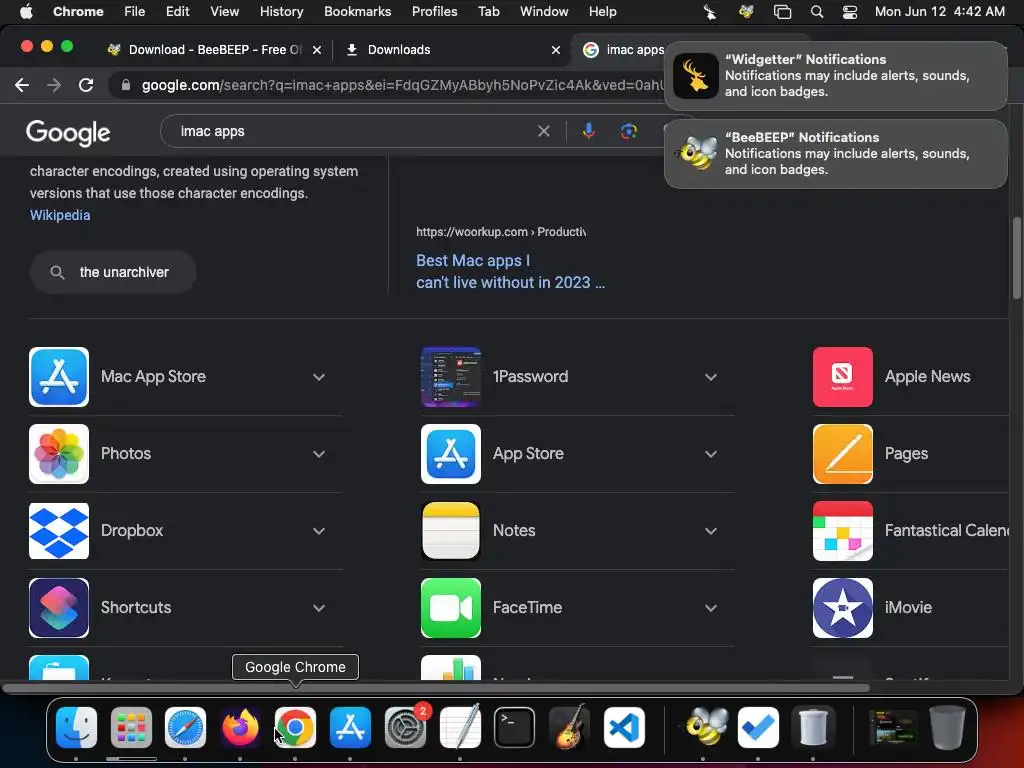The height and width of the screenshot is (768, 1024).
Task: Open the Apple News icon
Action: 842,377
